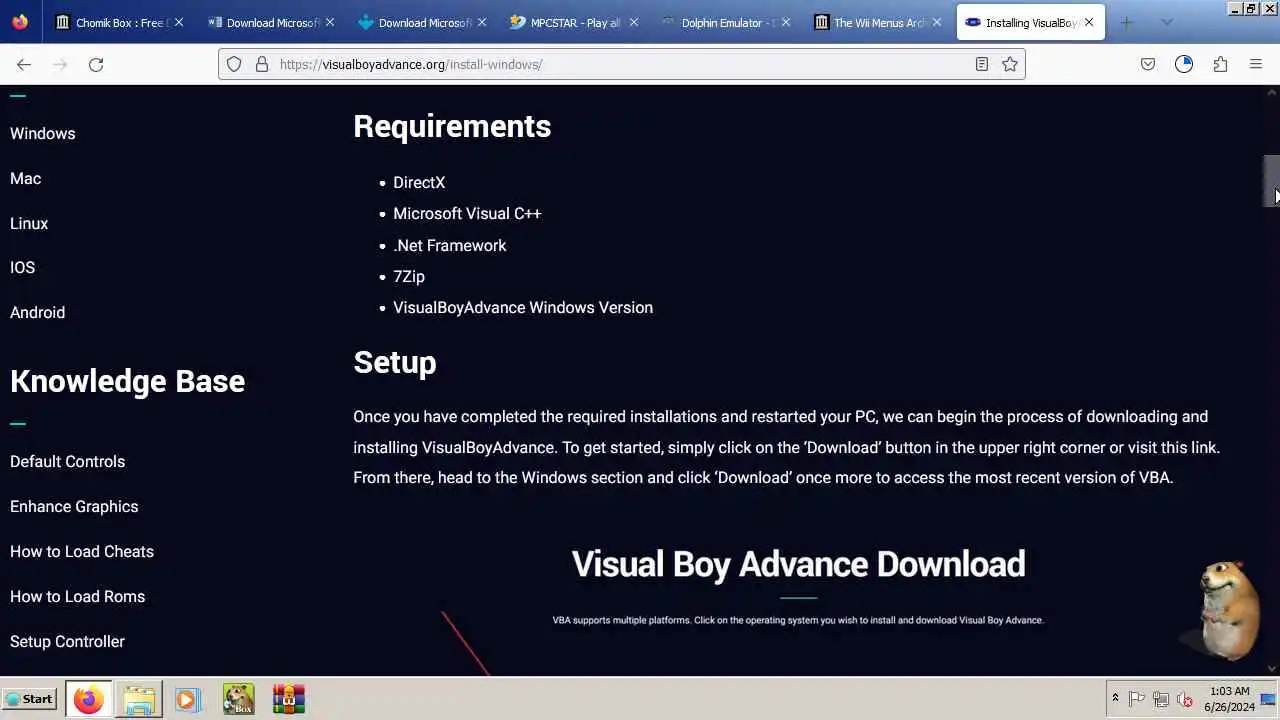Click the Knowledge Base heading
The width and height of the screenshot is (1280, 720).
click(127, 381)
